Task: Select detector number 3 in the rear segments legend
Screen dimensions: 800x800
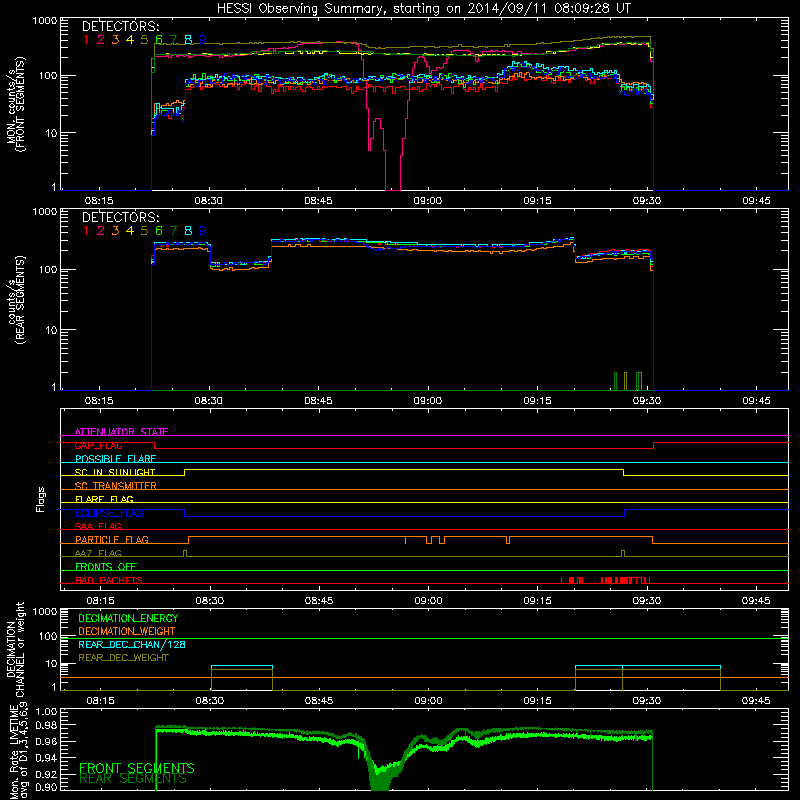Action: coord(115,231)
